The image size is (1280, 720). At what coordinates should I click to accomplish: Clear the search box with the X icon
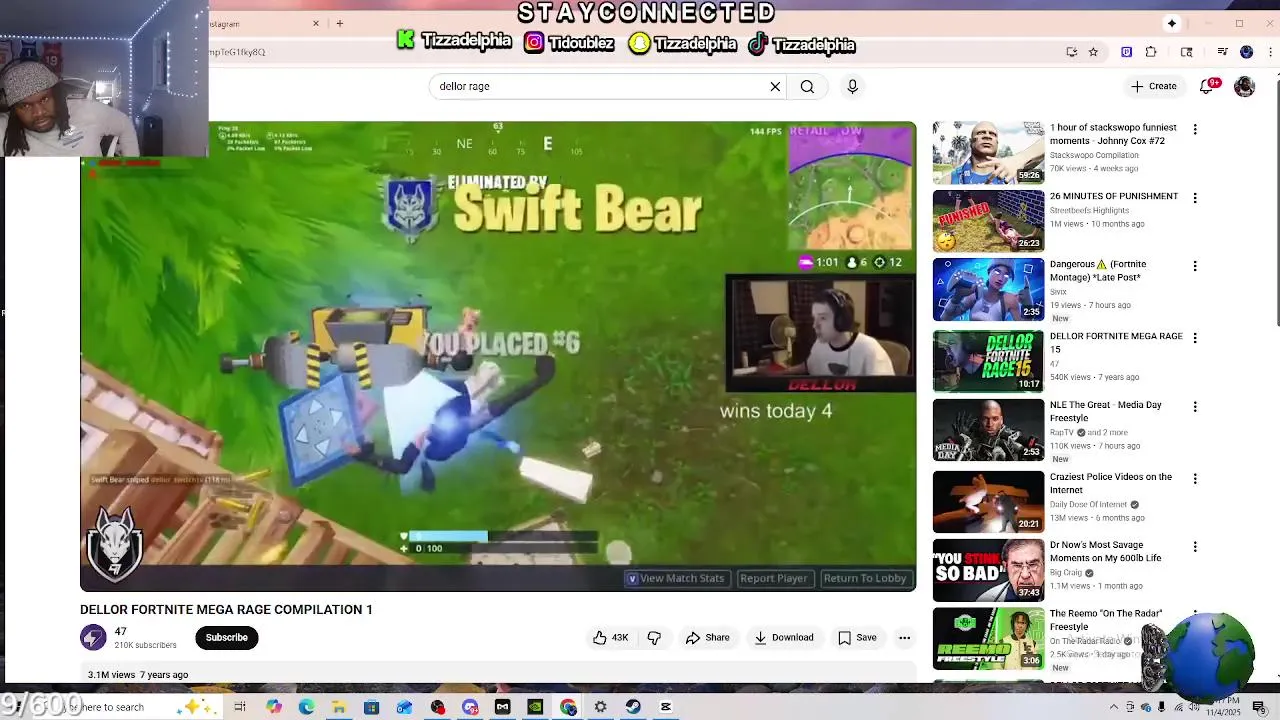coord(775,87)
